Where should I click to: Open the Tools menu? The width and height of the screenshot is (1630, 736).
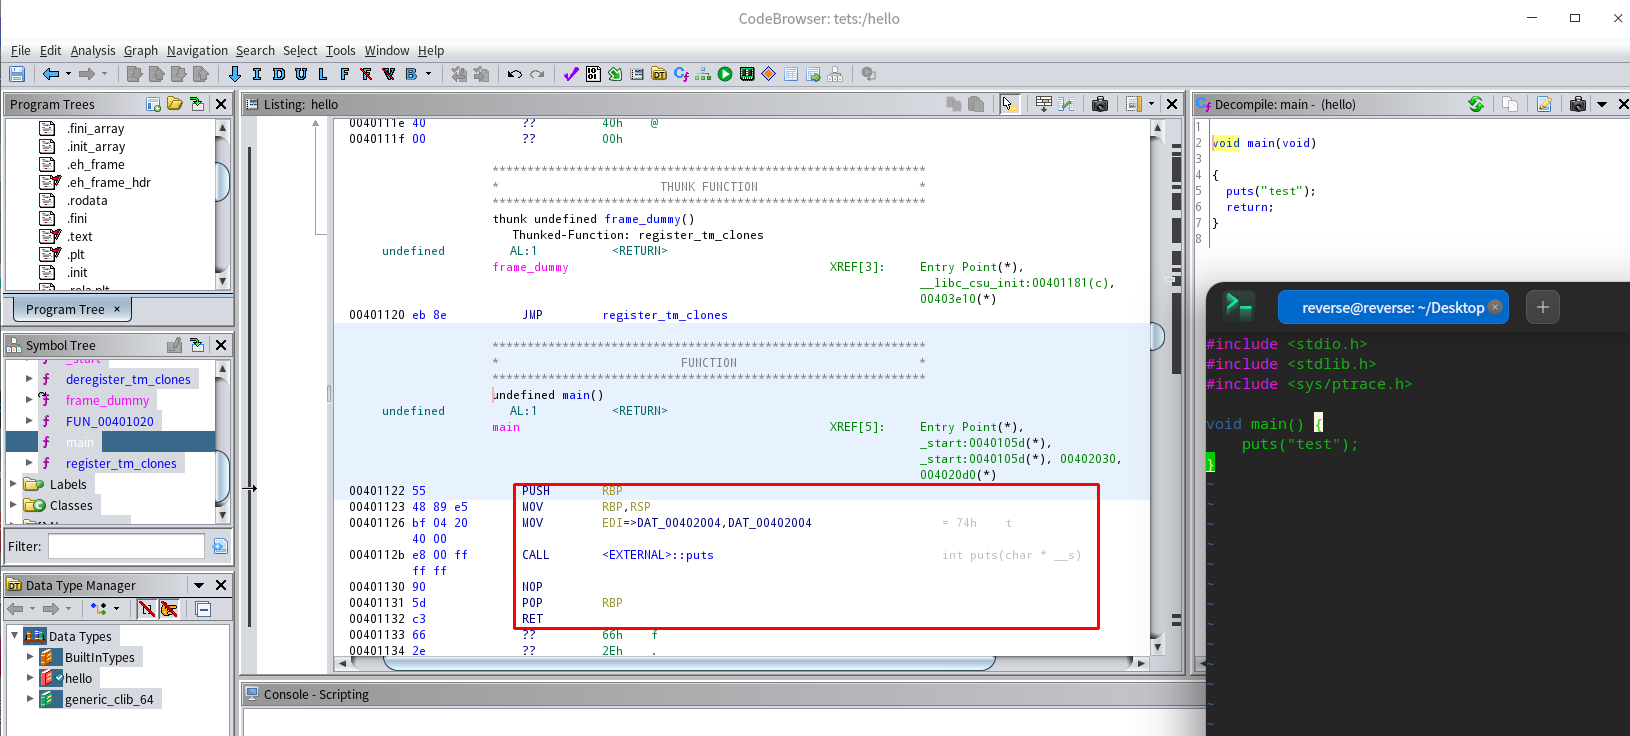(x=340, y=51)
